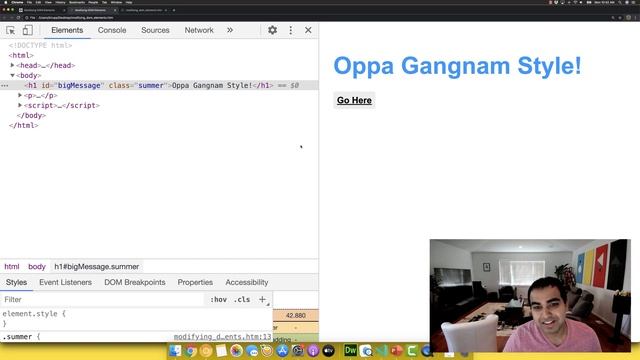
Task: Open Podcasts app from the Dock
Action: click(x=313, y=351)
